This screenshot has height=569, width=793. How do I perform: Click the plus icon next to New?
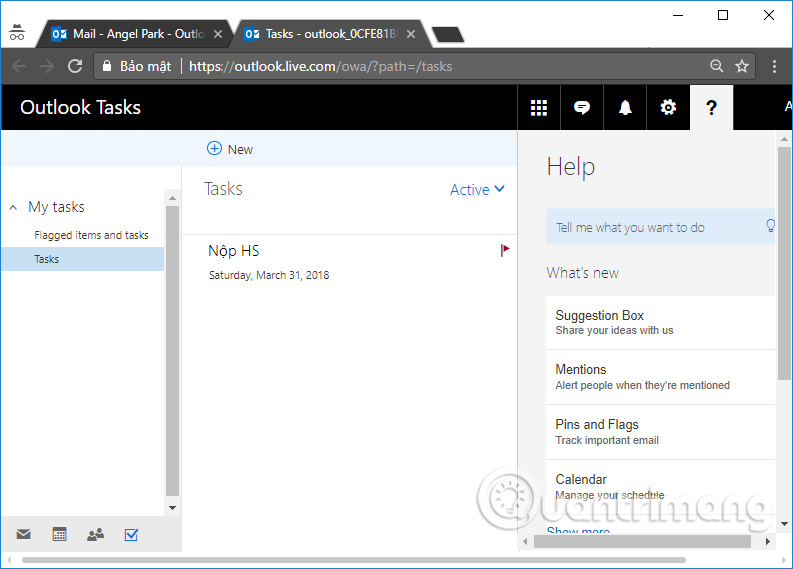pos(214,148)
